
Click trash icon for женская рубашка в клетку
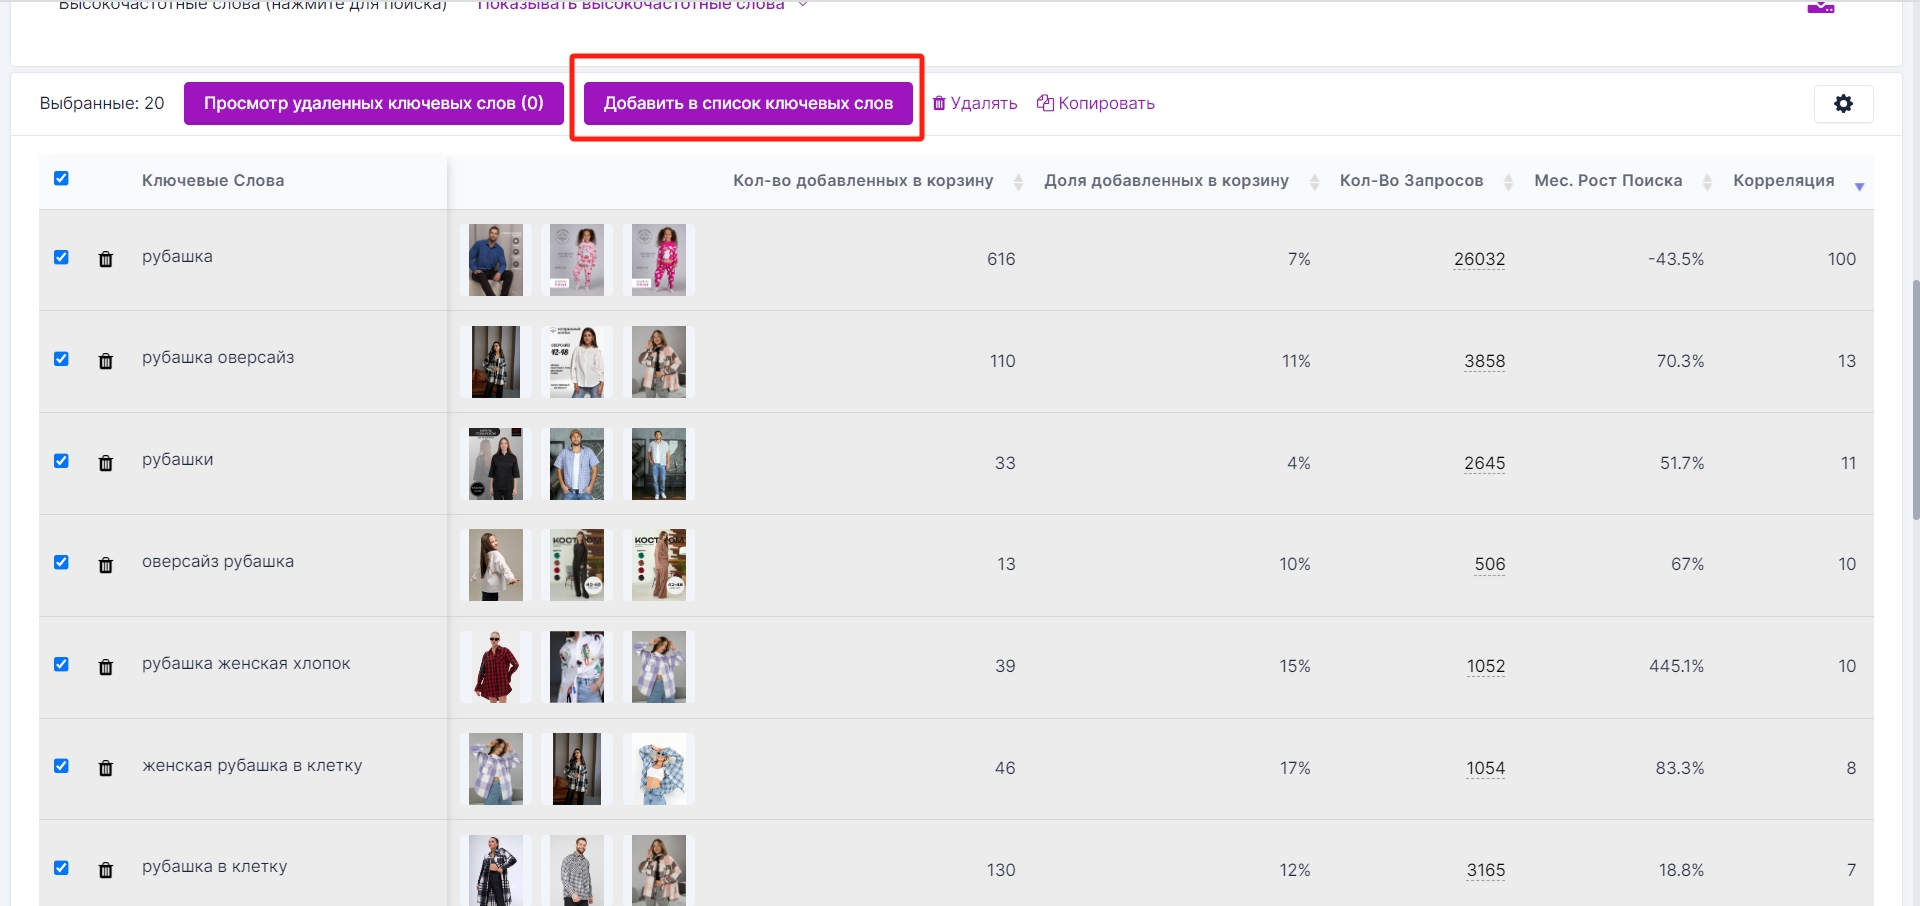106,769
